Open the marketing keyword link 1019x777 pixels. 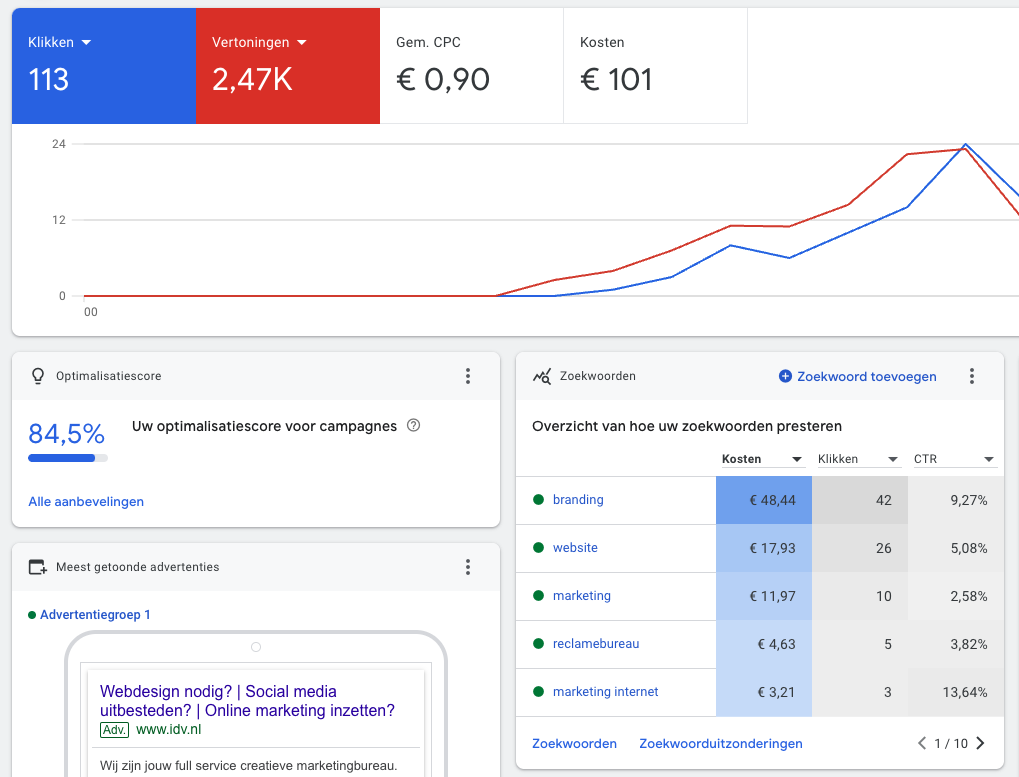click(x=582, y=596)
